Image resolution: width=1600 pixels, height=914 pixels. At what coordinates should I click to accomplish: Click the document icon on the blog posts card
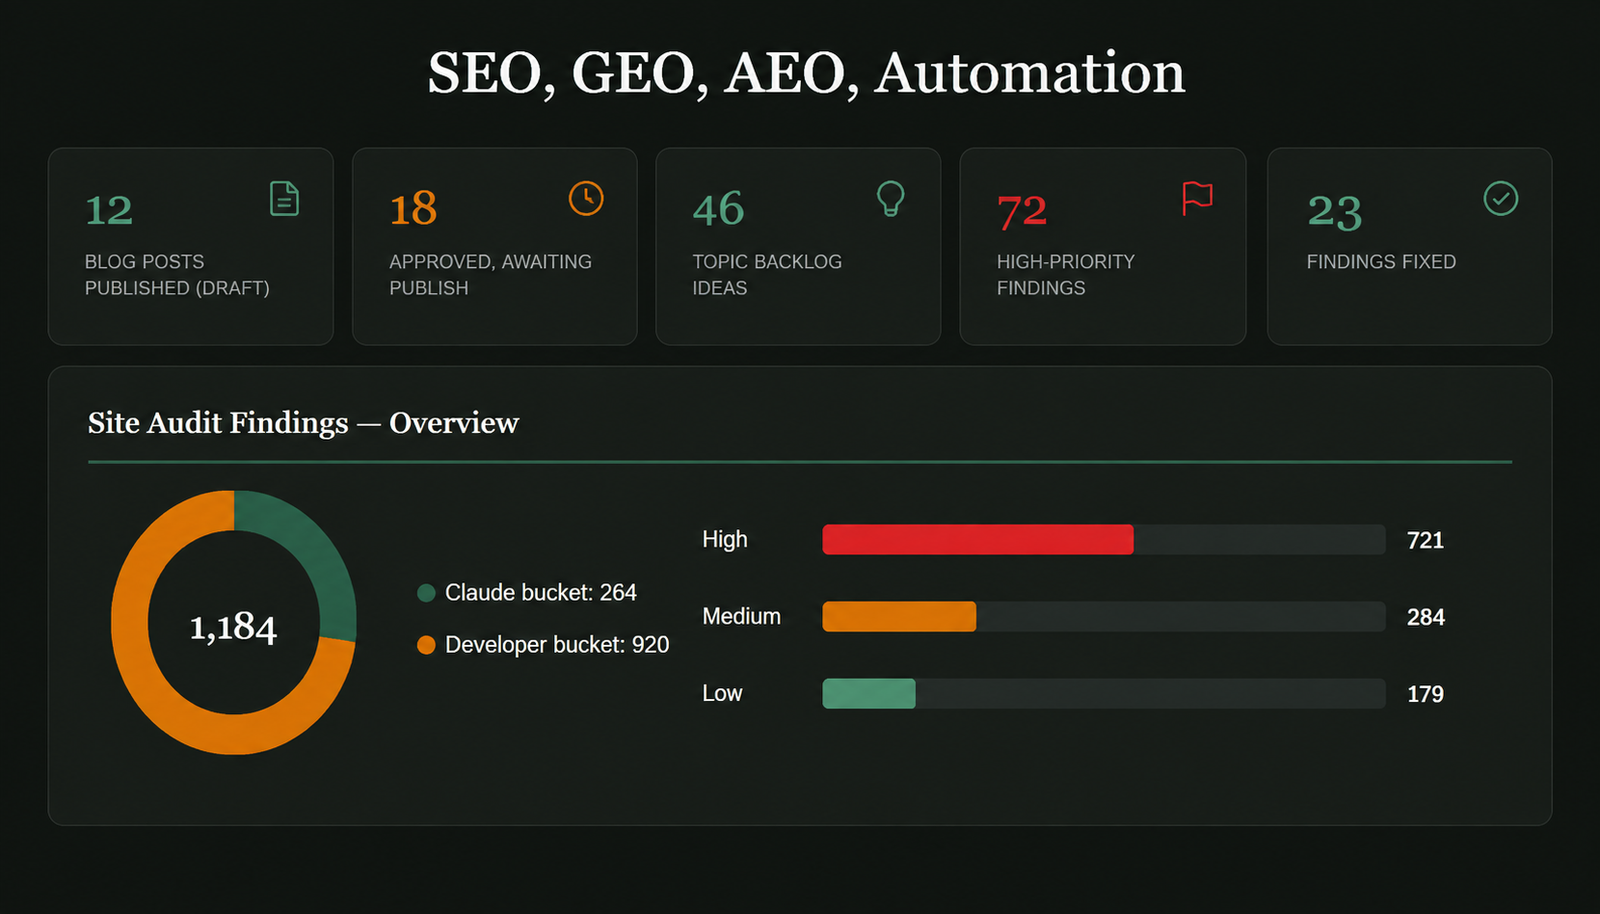(284, 198)
